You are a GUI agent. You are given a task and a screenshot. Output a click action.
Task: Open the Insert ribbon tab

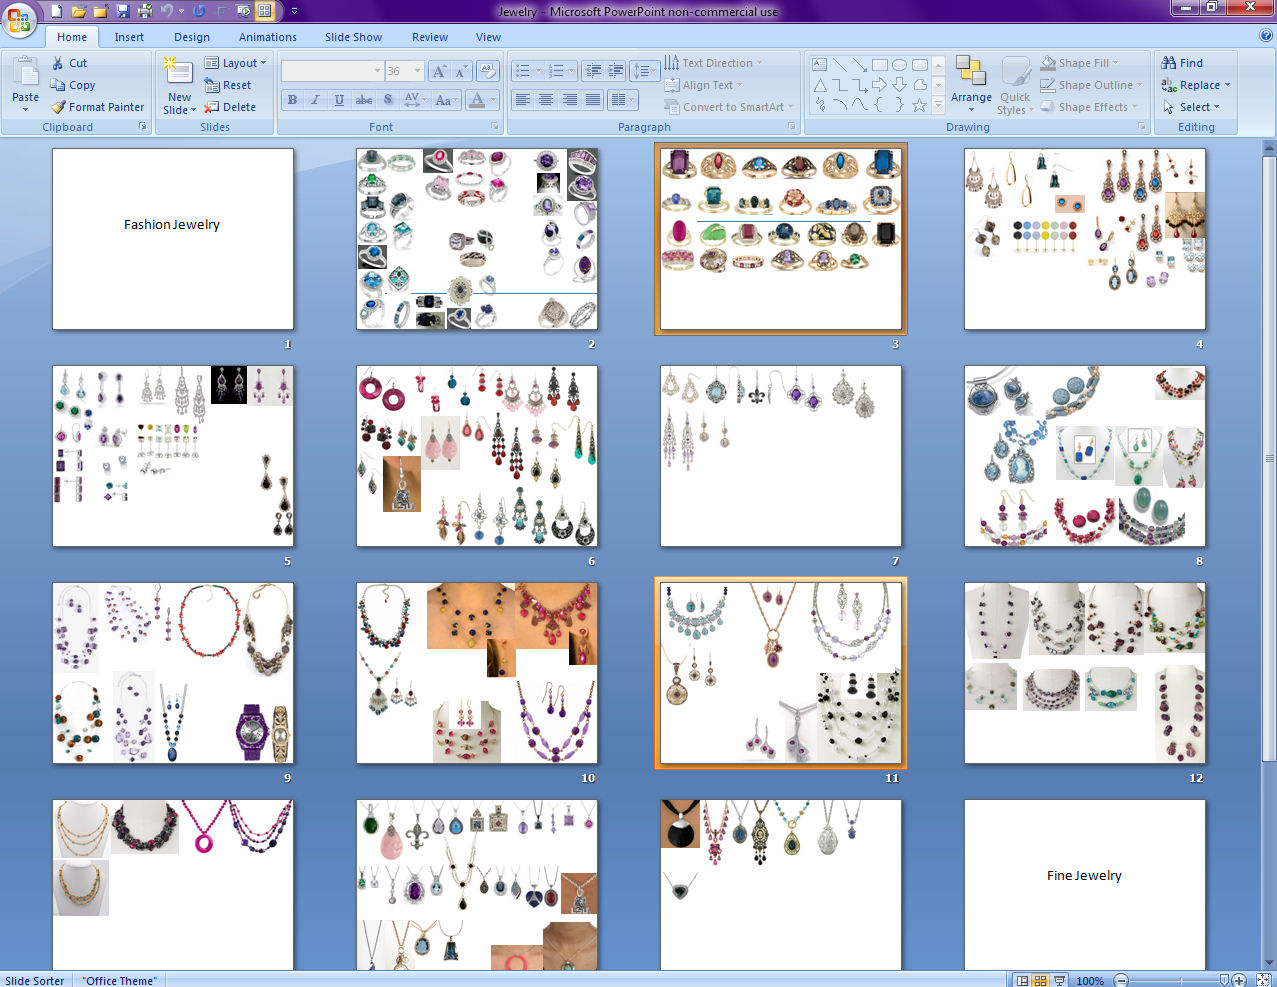(129, 37)
